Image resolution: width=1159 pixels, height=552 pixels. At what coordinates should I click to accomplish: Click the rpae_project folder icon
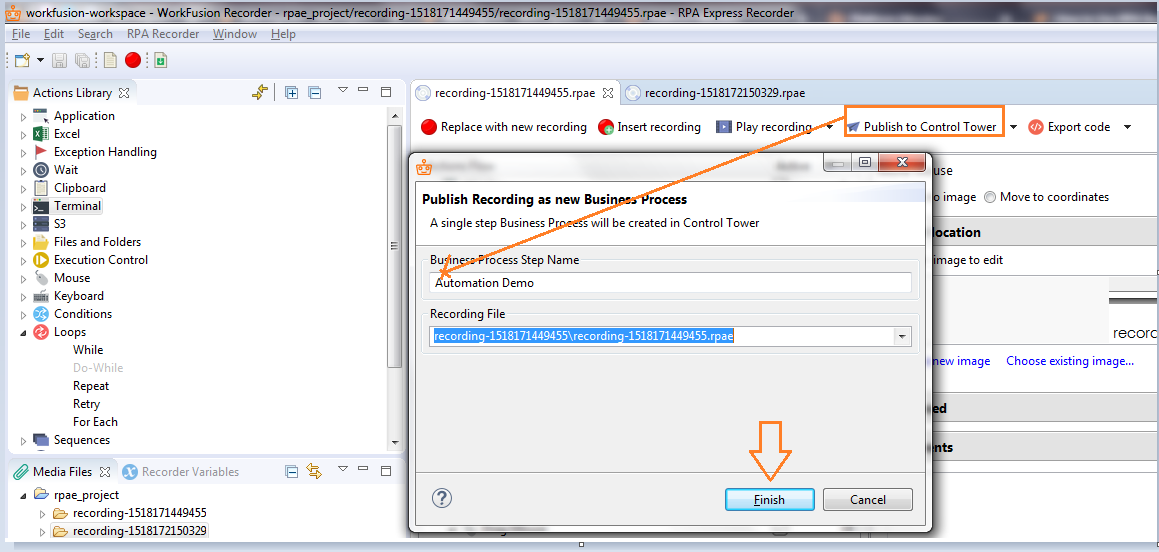point(41,495)
